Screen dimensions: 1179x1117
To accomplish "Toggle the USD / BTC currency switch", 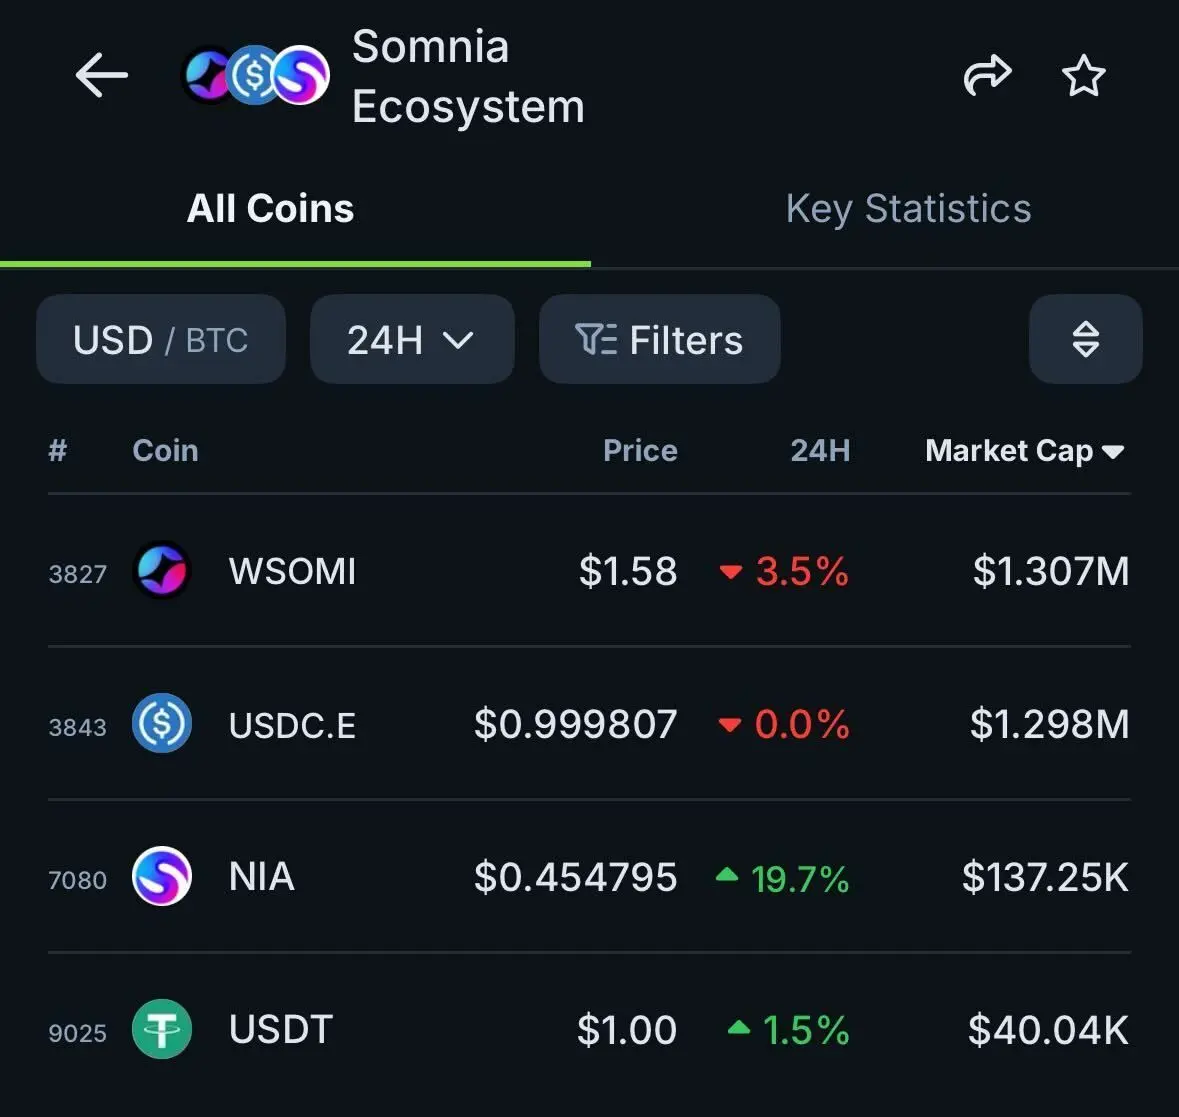I will [x=161, y=340].
